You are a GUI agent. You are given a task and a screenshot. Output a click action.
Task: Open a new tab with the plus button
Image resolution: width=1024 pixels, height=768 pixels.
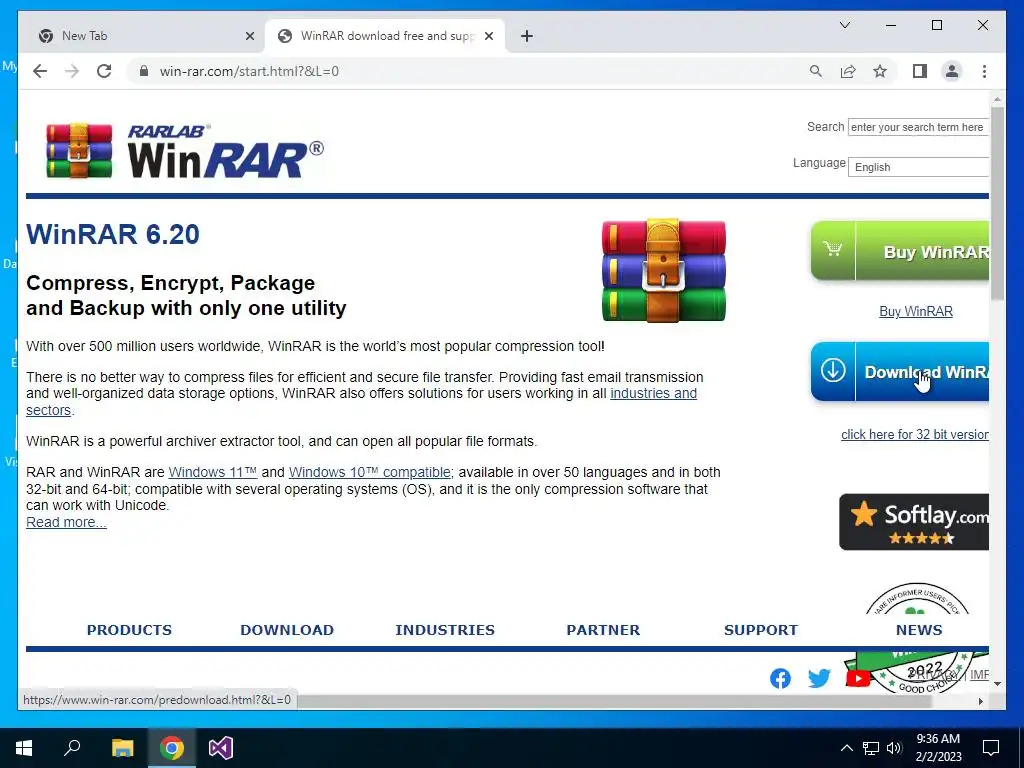[527, 36]
